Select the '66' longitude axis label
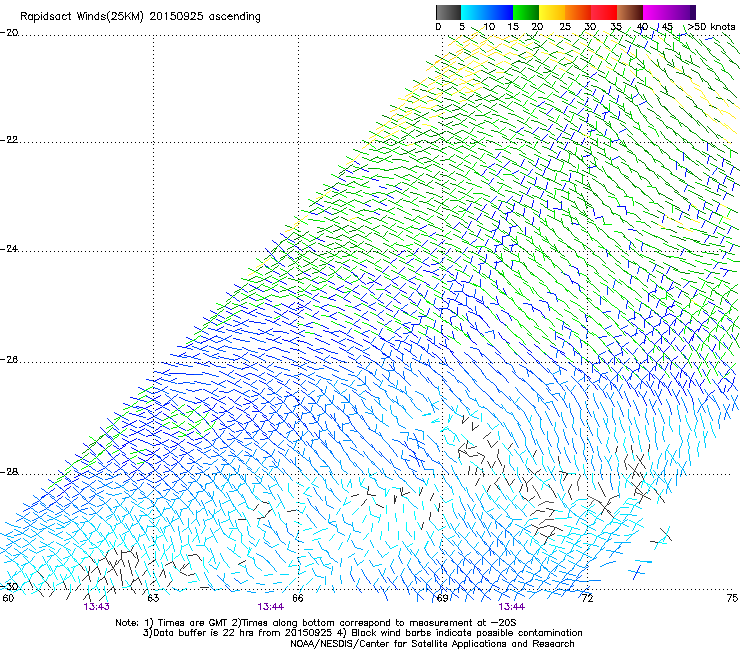 click(298, 598)
